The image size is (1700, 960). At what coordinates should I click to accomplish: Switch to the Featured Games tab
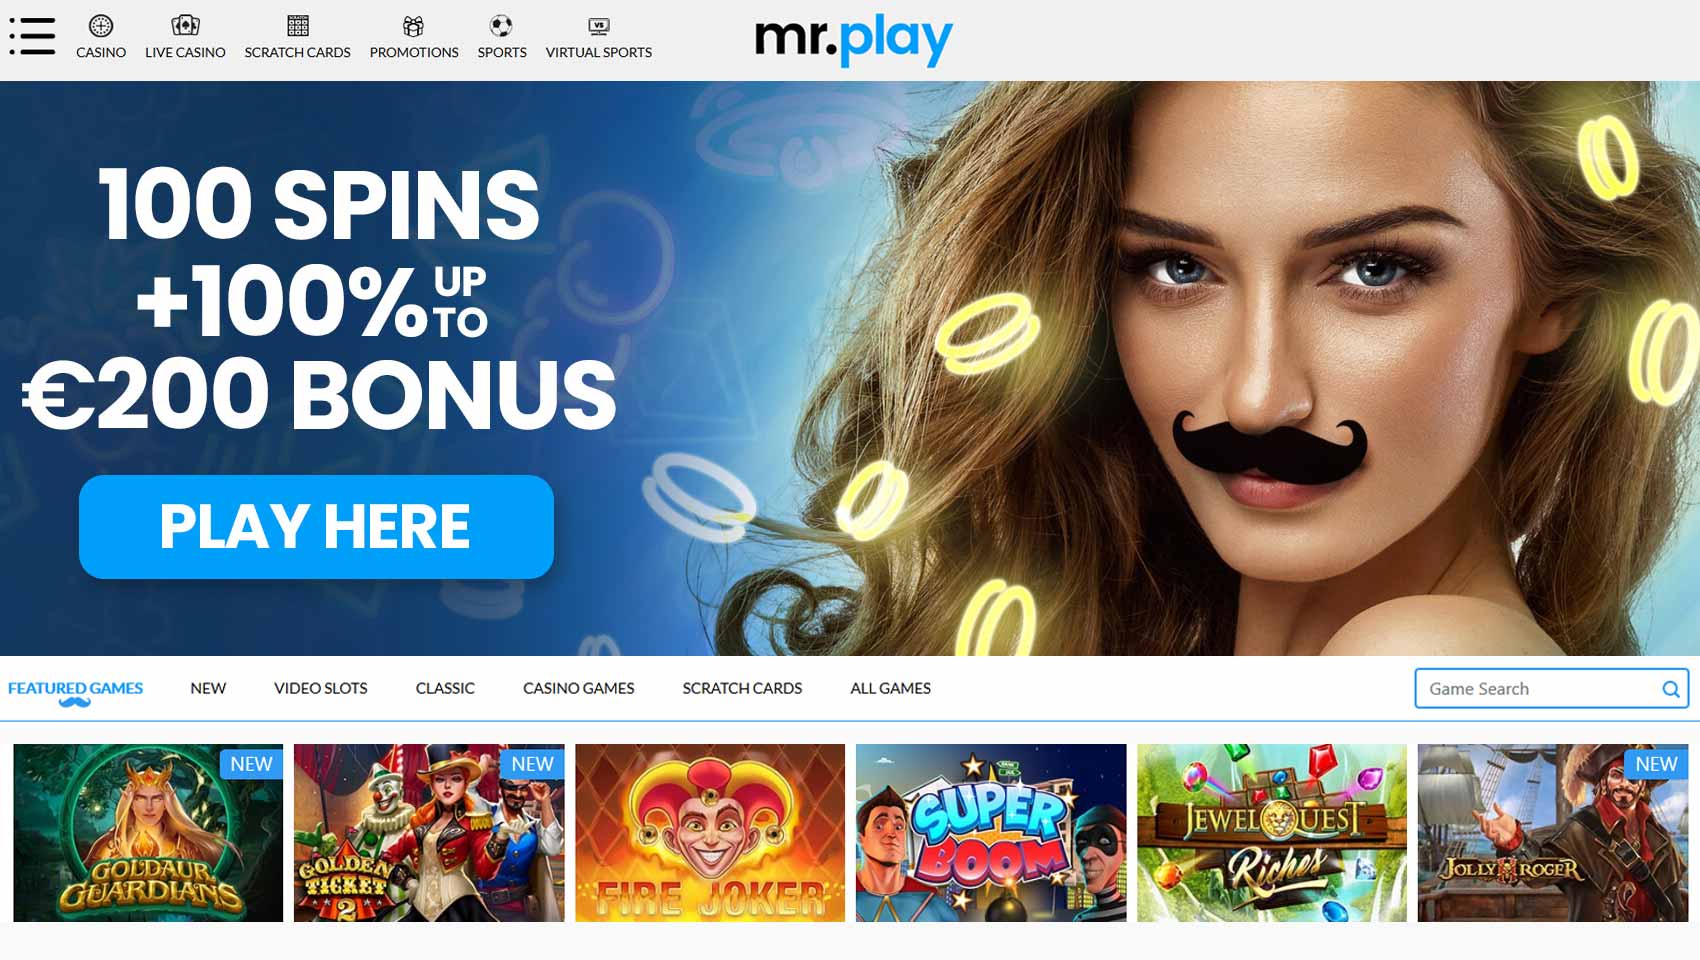click(x=75, y=688)
